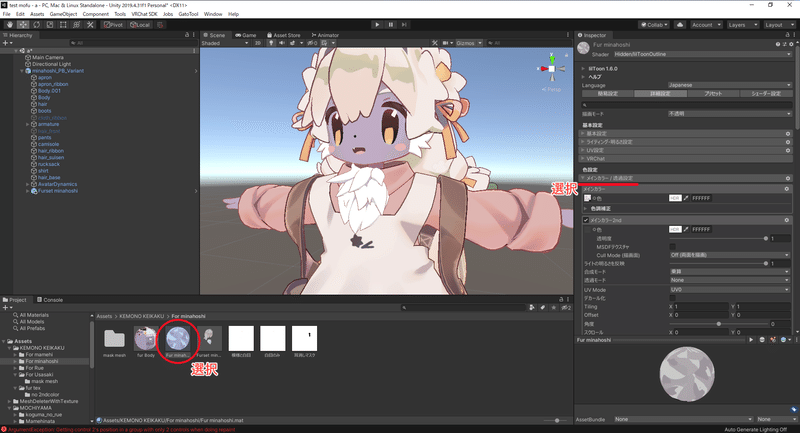The height and width of the screenshot is (433, 800).
Task: Click the Play button
Action: pyautogui.click(x=377, y=24)
